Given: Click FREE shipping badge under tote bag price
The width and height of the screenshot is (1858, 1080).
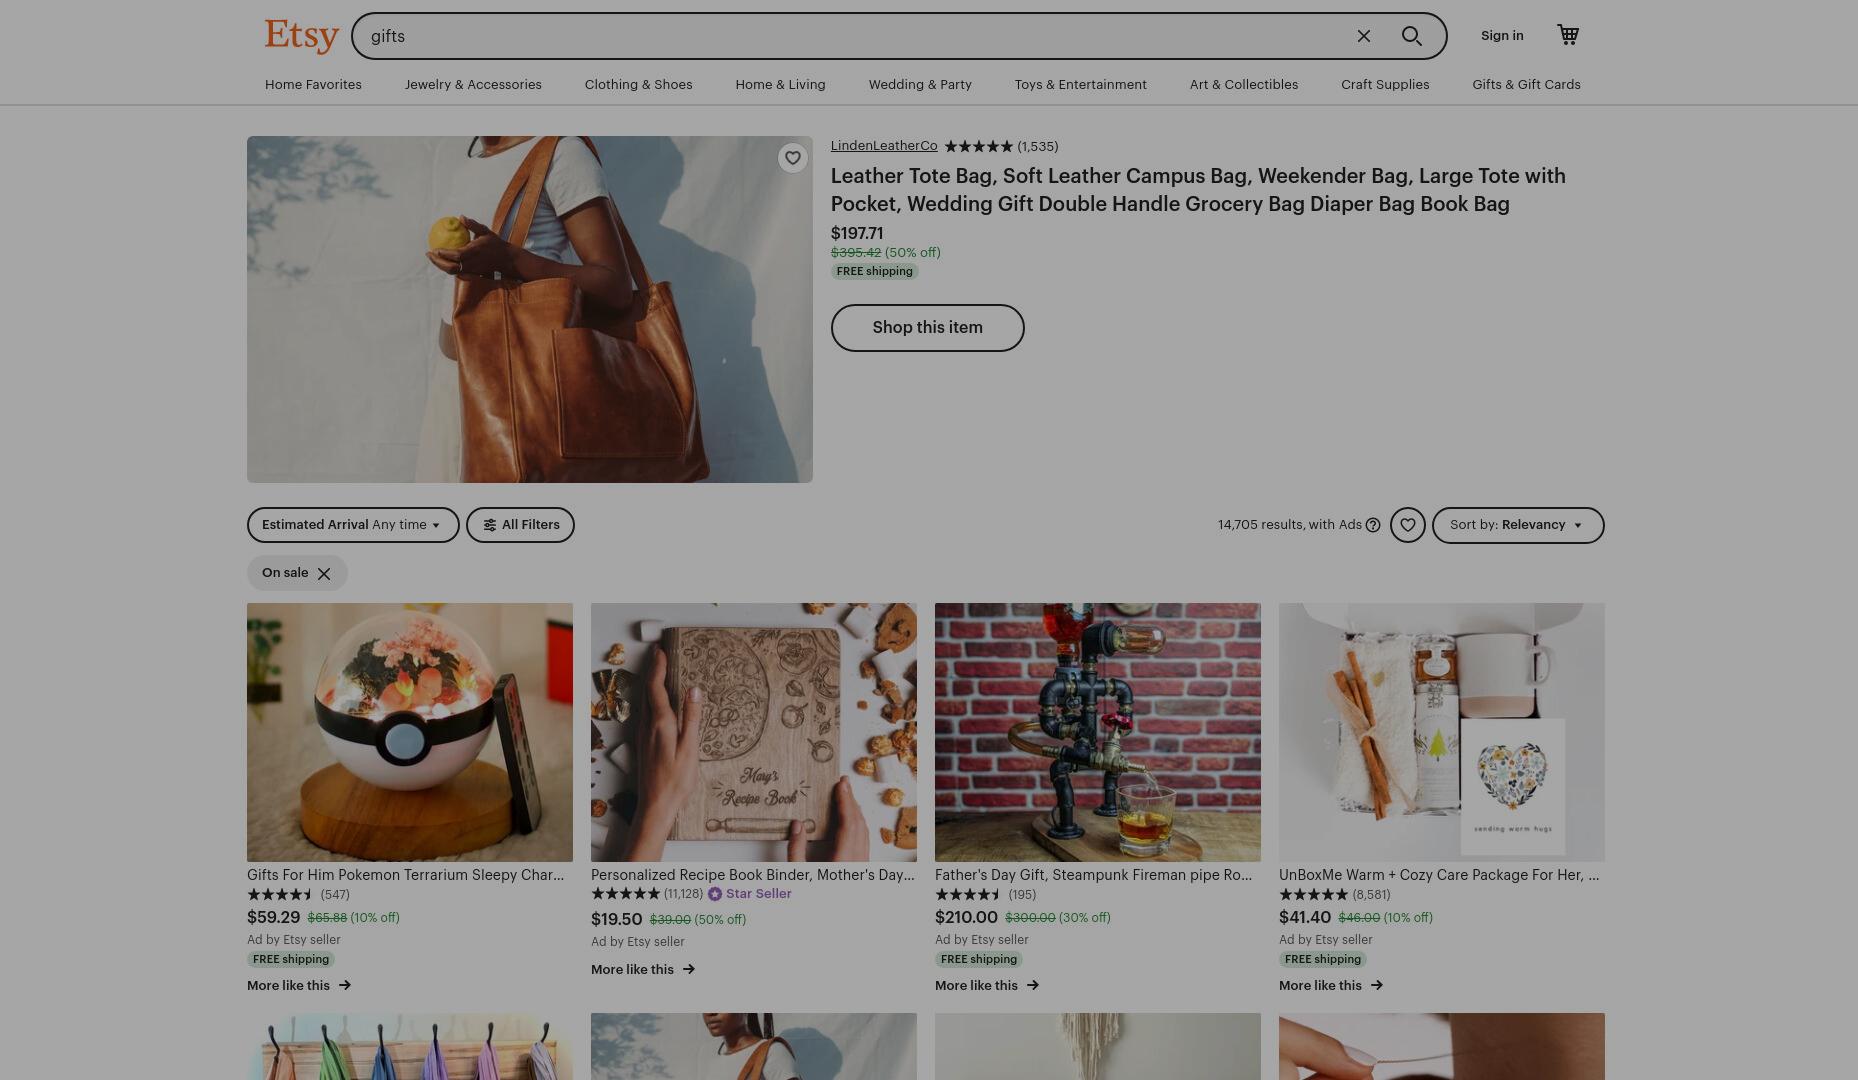Looking at the screenshot, I should pyautogui.click(x=875, y=272).
